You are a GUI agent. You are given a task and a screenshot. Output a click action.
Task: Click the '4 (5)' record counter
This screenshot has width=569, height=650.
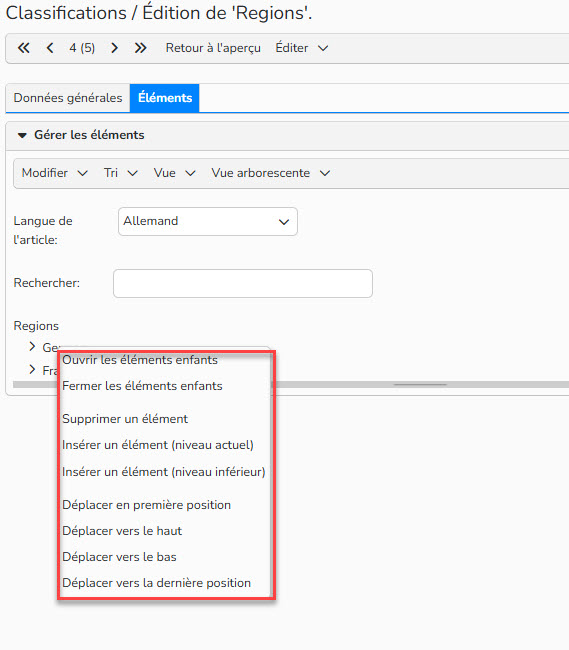pyautogui.click(x=82, y=48)
